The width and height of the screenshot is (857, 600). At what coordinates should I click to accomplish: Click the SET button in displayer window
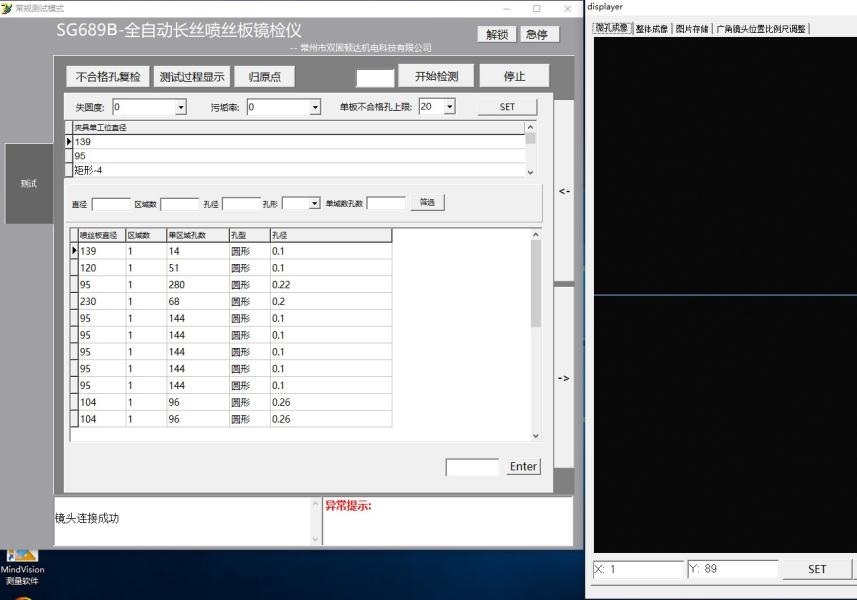(817, 569)
